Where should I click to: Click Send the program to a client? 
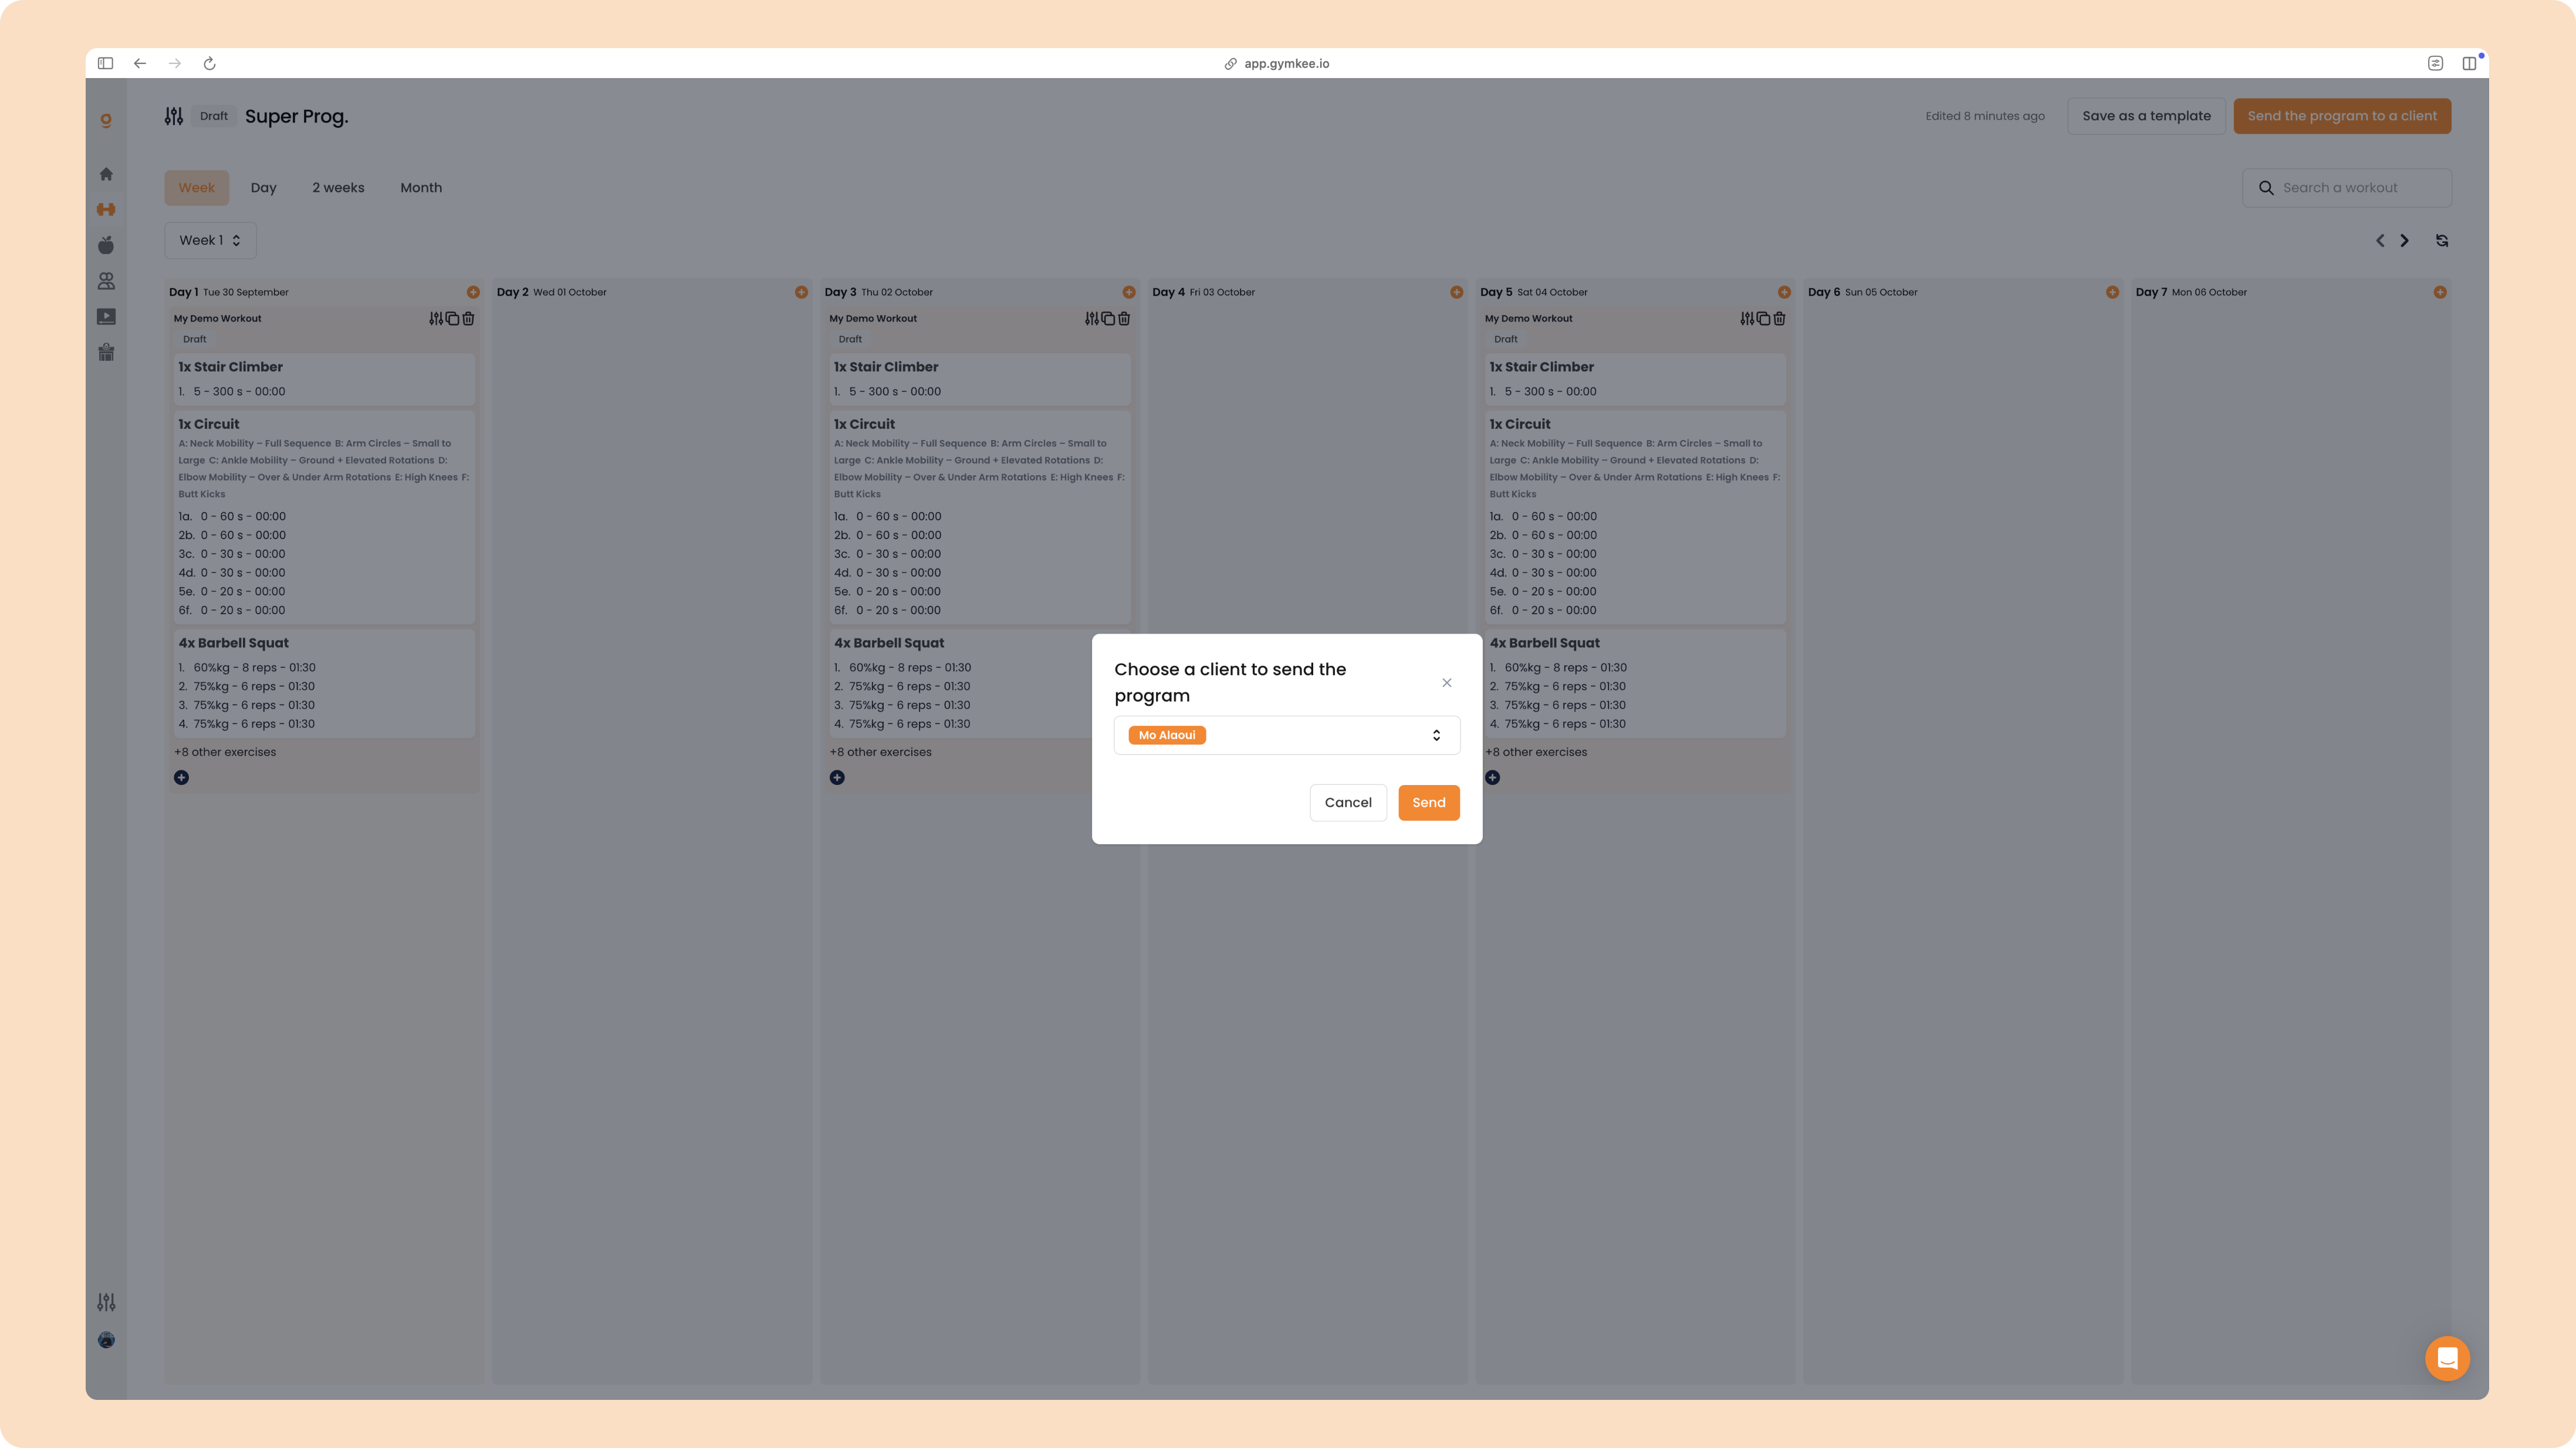click(x=2342, y=116)
